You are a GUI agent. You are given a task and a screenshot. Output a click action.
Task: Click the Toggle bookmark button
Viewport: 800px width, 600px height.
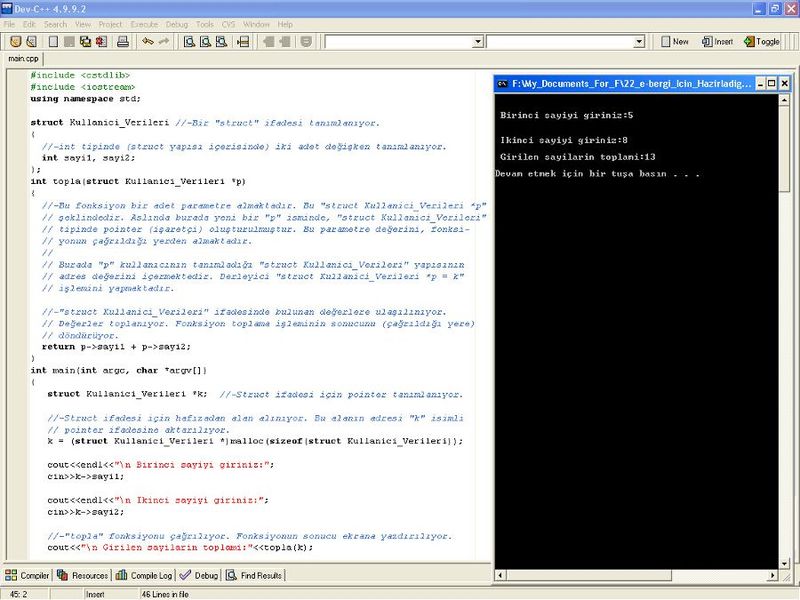(761, 42)
